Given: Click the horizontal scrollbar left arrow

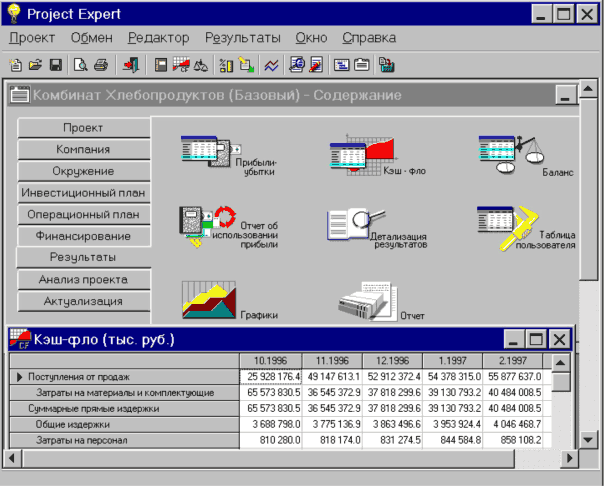Looking at the screenshot, I should tap(12, 458).
